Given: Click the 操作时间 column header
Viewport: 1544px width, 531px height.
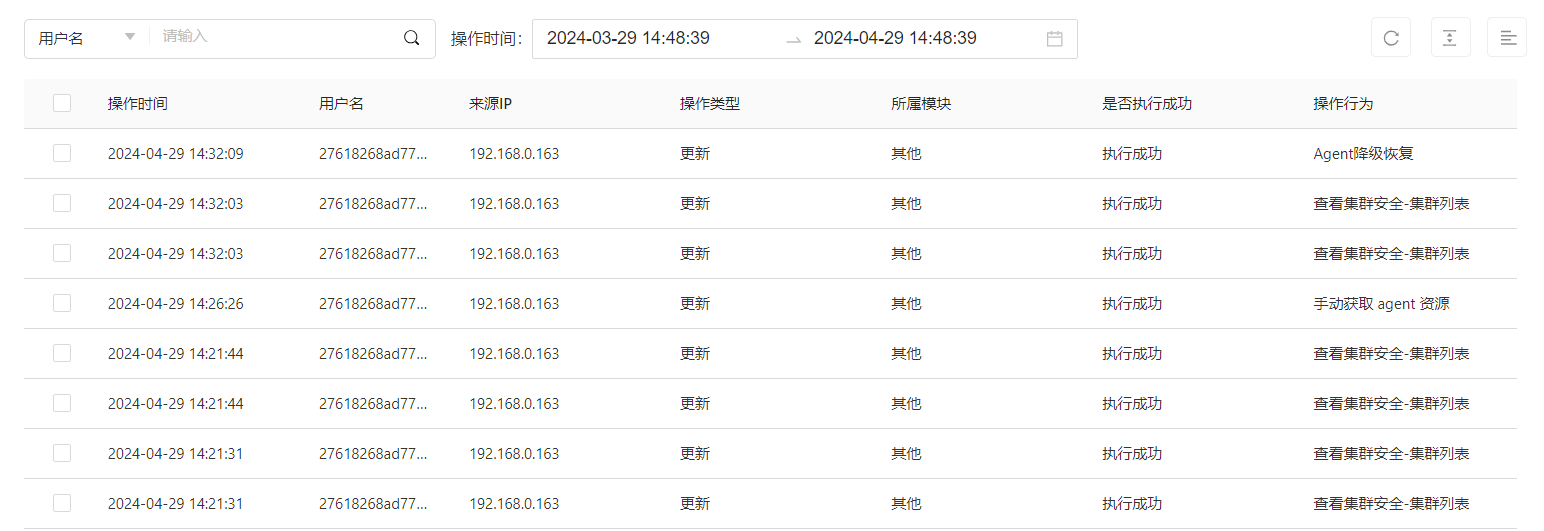Looking at the screenshot, I should (x=138, y=104).
